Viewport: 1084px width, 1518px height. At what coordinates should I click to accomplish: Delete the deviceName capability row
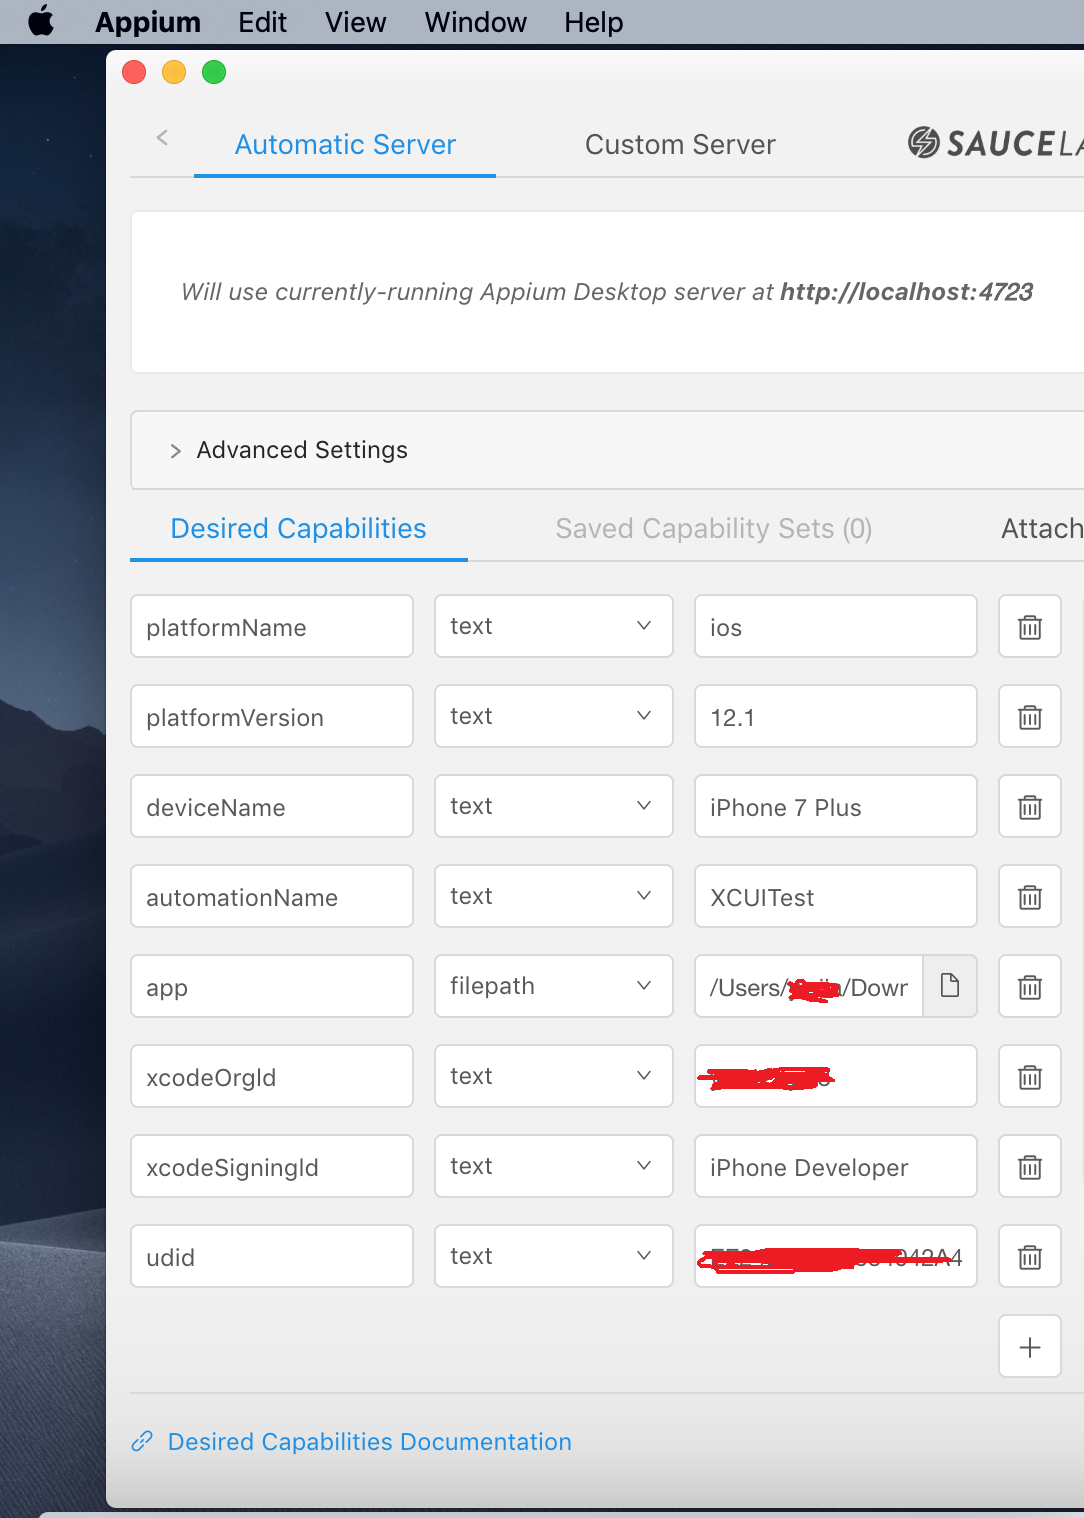point(1029,807)
